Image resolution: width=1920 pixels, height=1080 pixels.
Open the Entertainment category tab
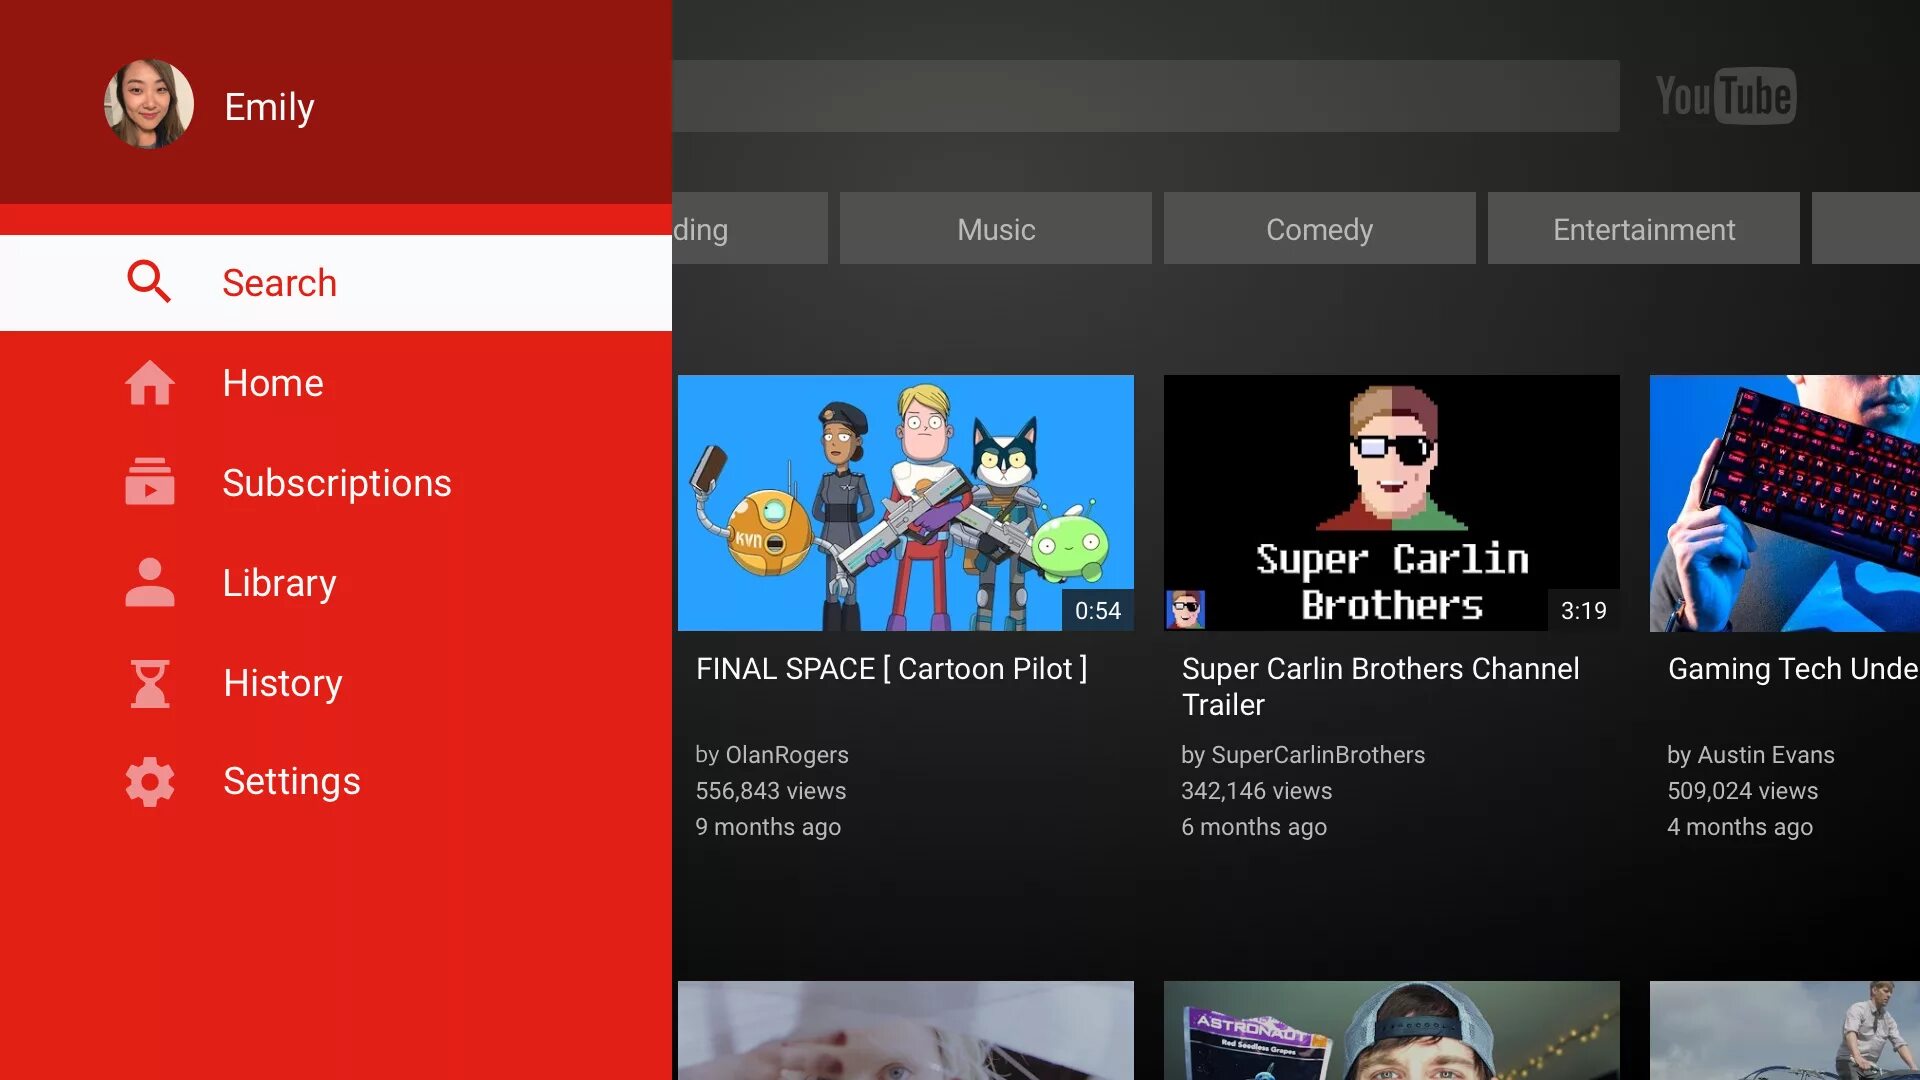coord(1643,228)
